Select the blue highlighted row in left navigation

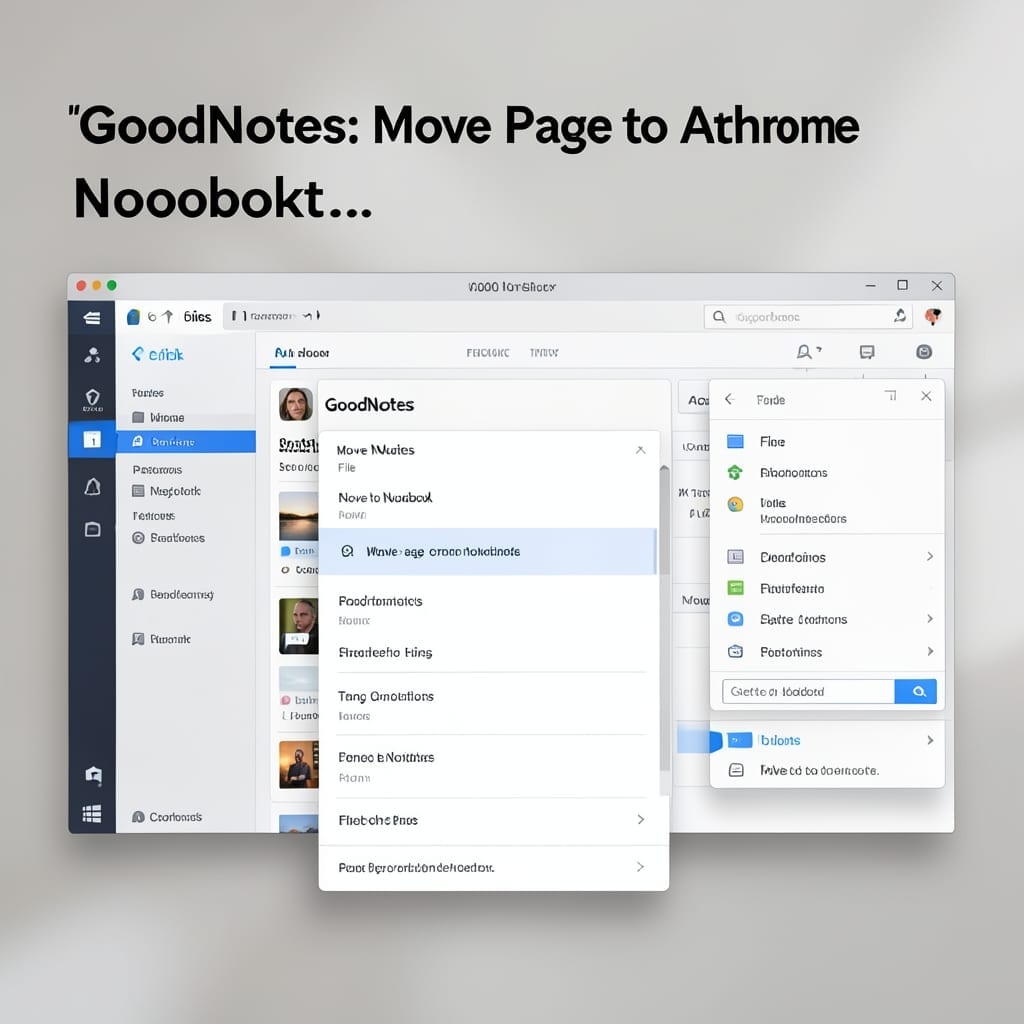(185, 441)
